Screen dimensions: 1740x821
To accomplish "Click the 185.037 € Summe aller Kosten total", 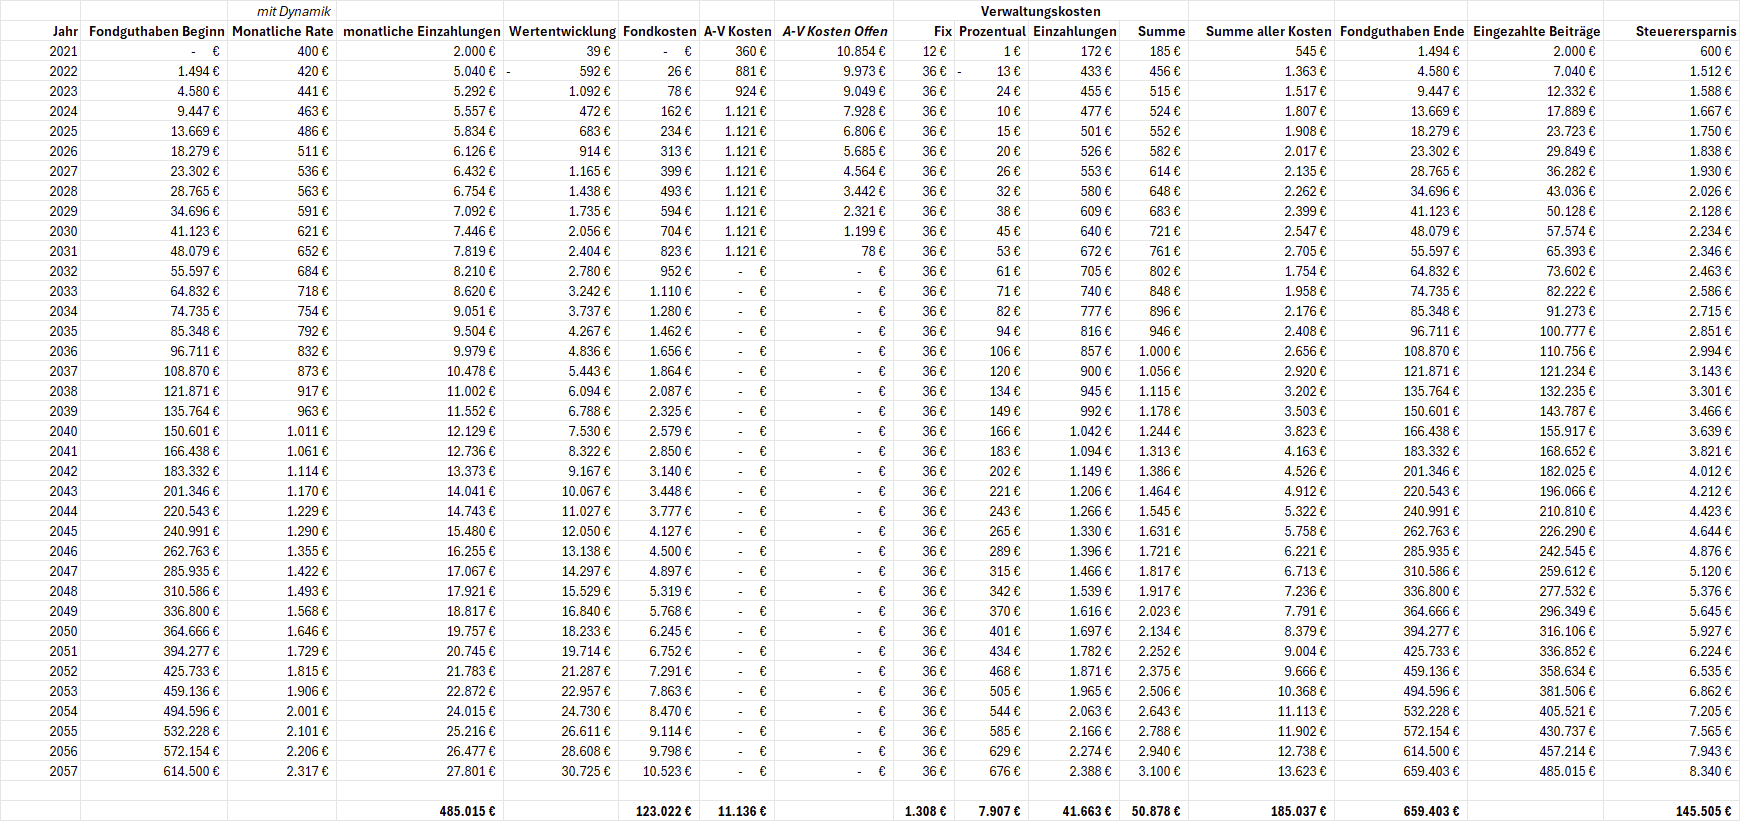I will [x=1298, y=811].
